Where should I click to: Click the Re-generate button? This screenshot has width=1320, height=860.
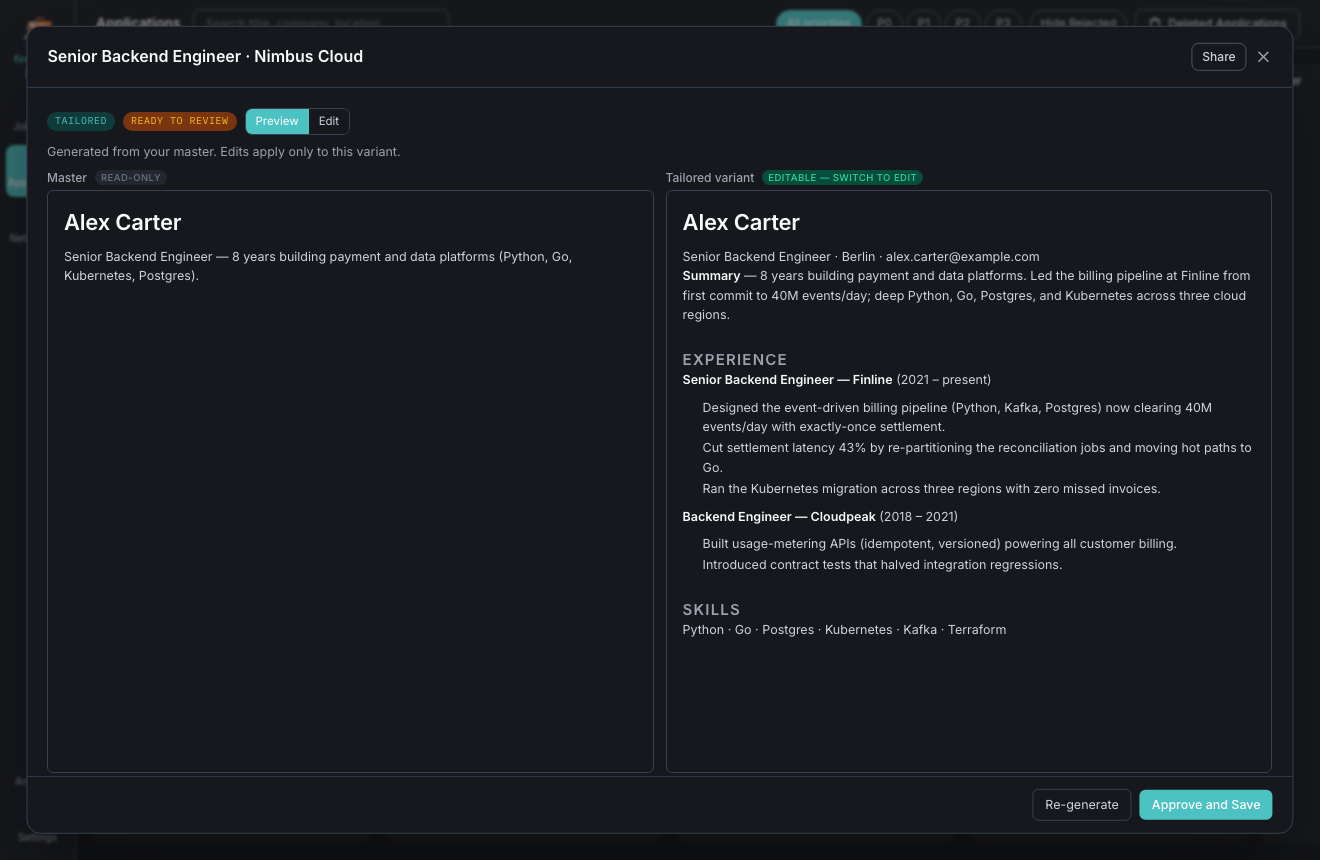coord(1081,805)
